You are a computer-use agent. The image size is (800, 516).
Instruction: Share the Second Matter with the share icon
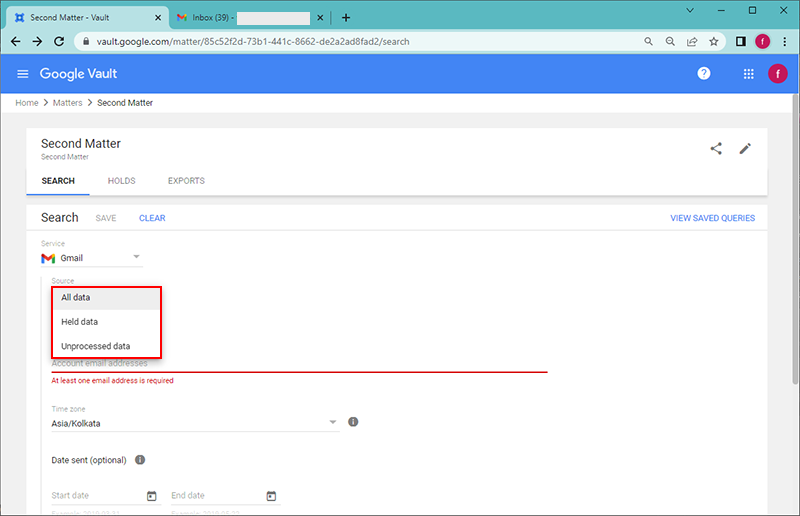pos(716,149)
